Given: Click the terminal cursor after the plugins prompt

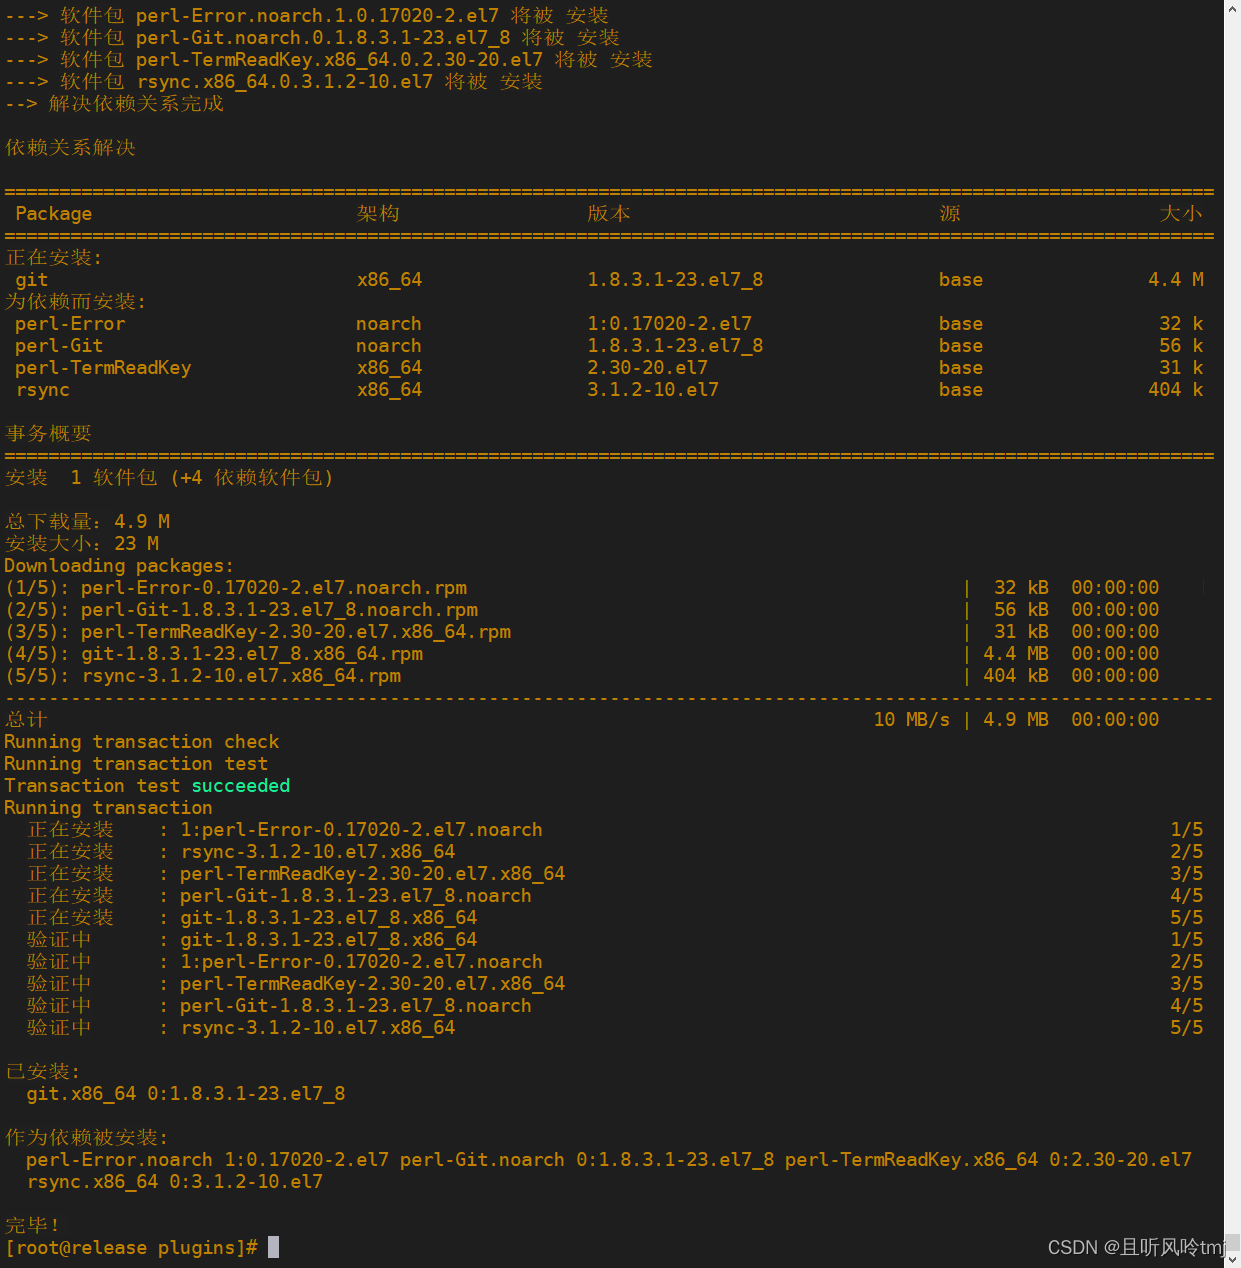Looking at the screenshot, I should click(274, 1247).
